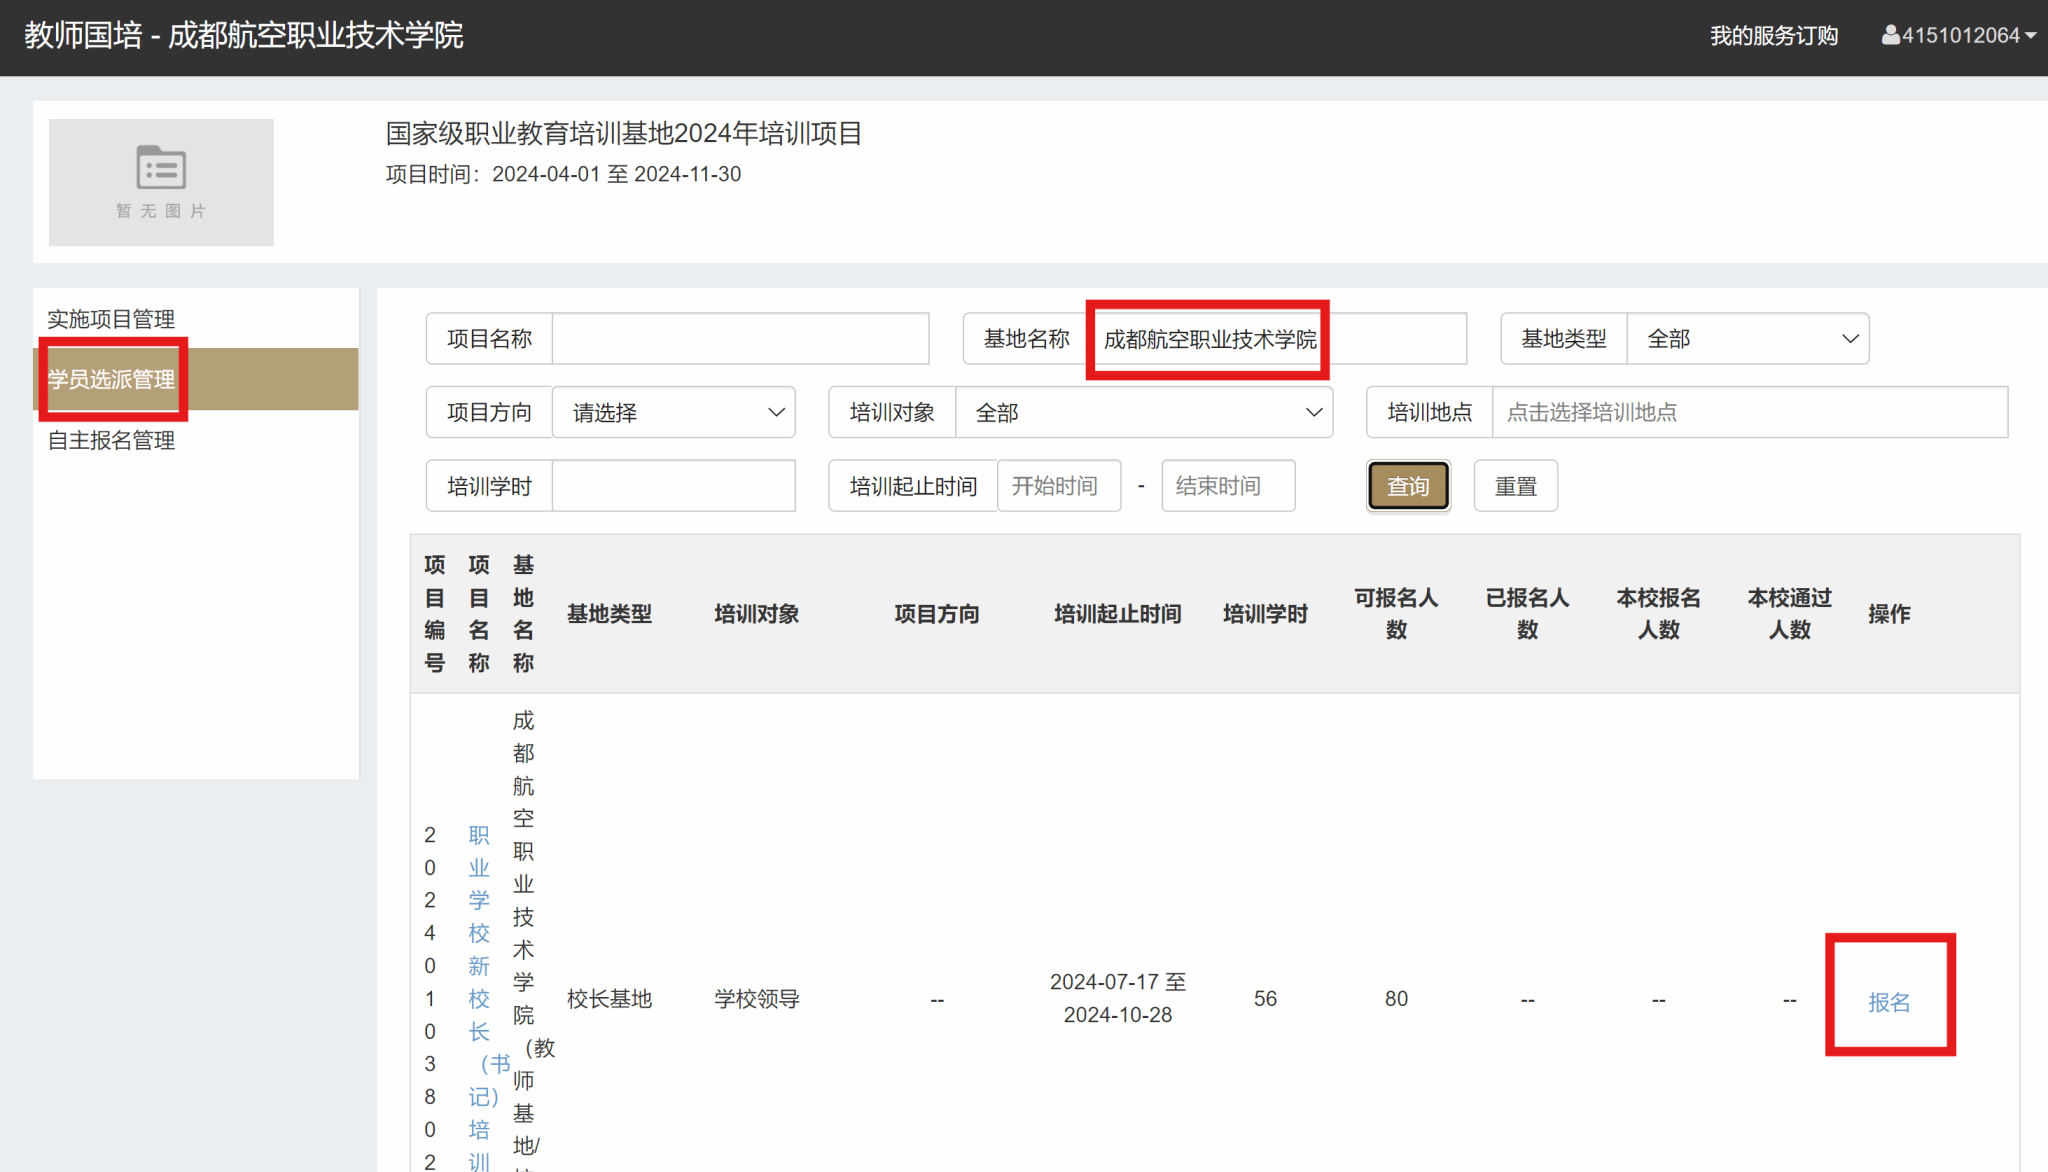Open the 基地类型 dropdown
The width and height of the screenshot is (2048, 1172).
pos(1748,339)
